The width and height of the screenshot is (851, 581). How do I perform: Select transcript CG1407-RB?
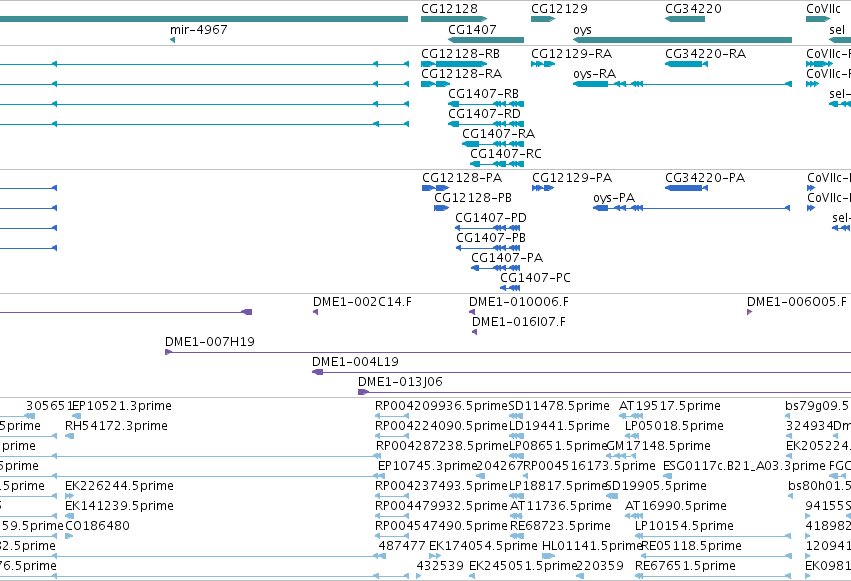point(483,94)
